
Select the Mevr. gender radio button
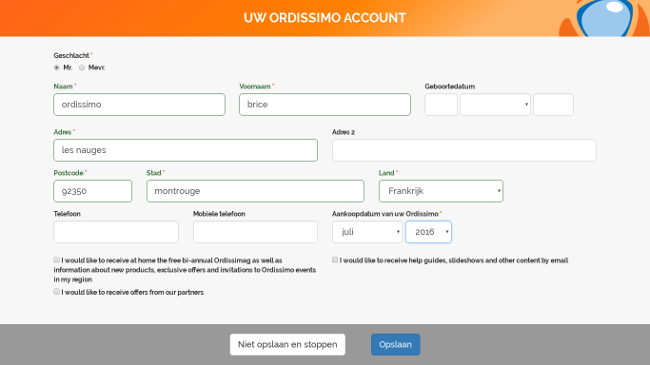(x=82, y=68)
